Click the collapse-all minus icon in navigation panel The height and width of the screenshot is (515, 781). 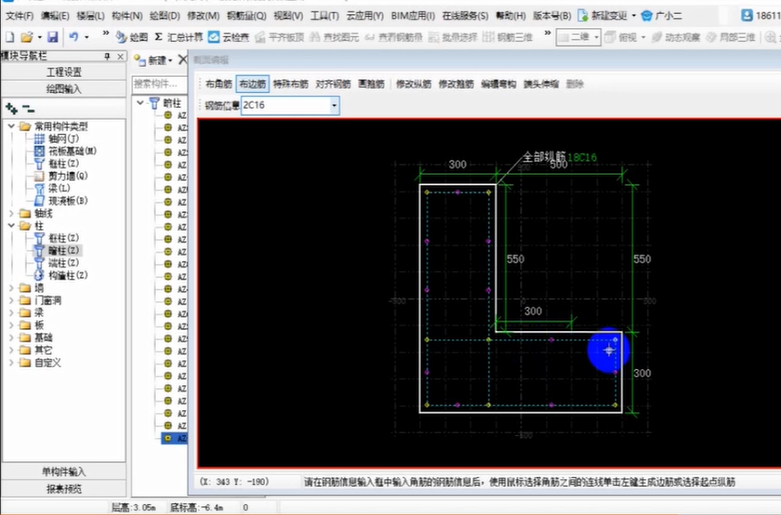coord(28,108)
